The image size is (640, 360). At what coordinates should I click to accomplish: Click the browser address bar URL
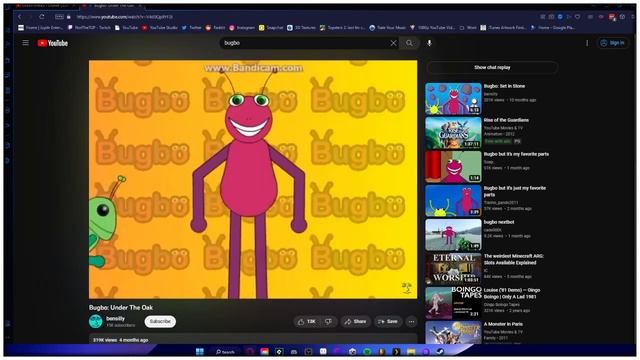pyautogui.click(x=124, y=17)
